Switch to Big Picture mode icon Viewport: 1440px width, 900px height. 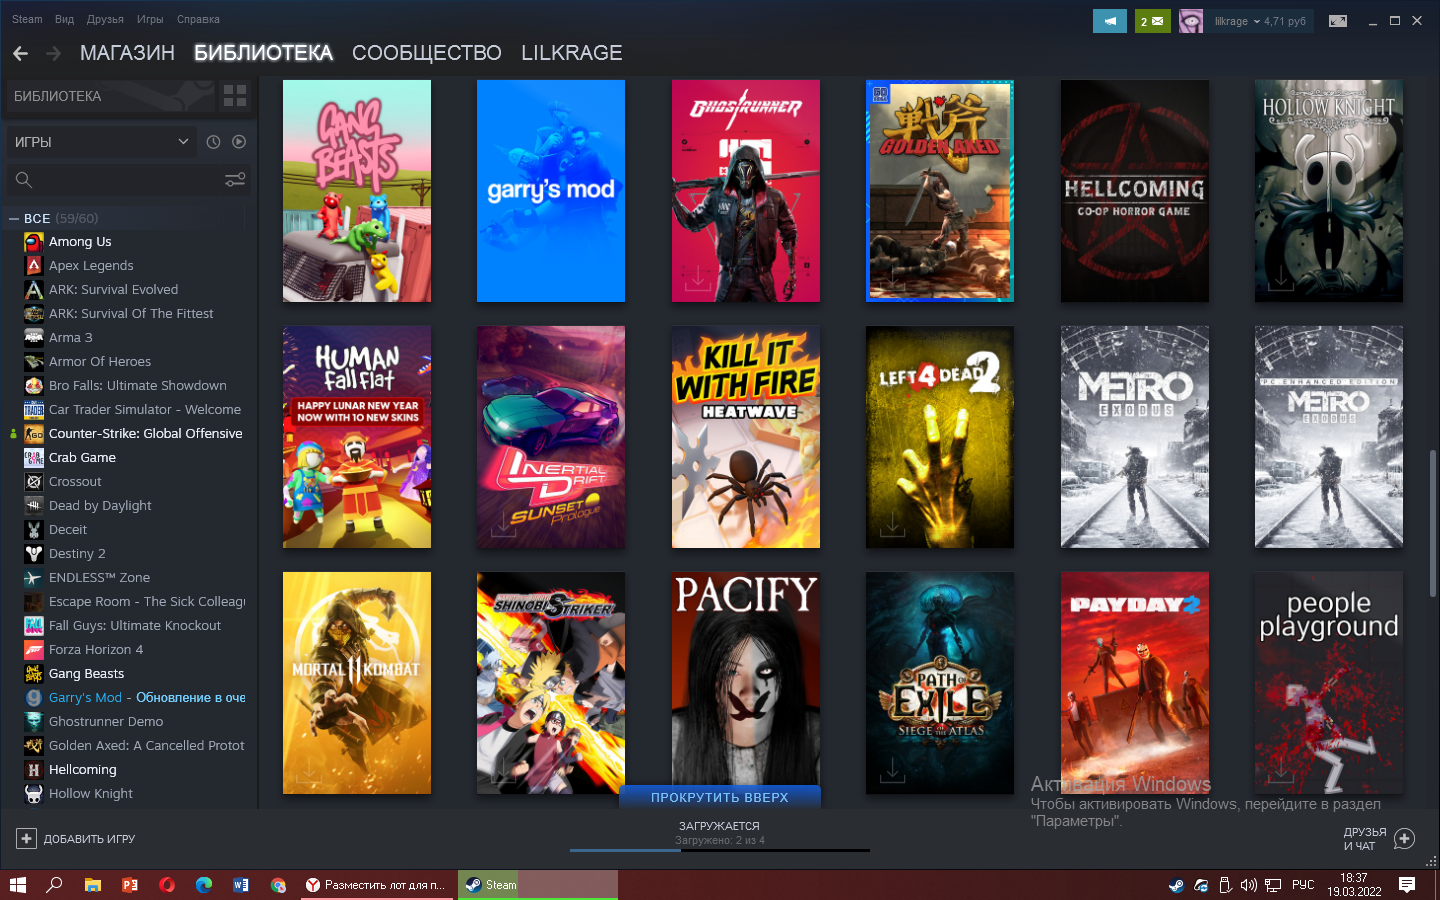coord(1337,21)
